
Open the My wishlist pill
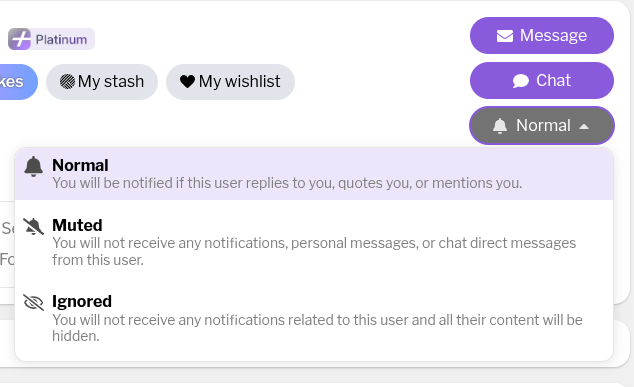coord(230,82)
